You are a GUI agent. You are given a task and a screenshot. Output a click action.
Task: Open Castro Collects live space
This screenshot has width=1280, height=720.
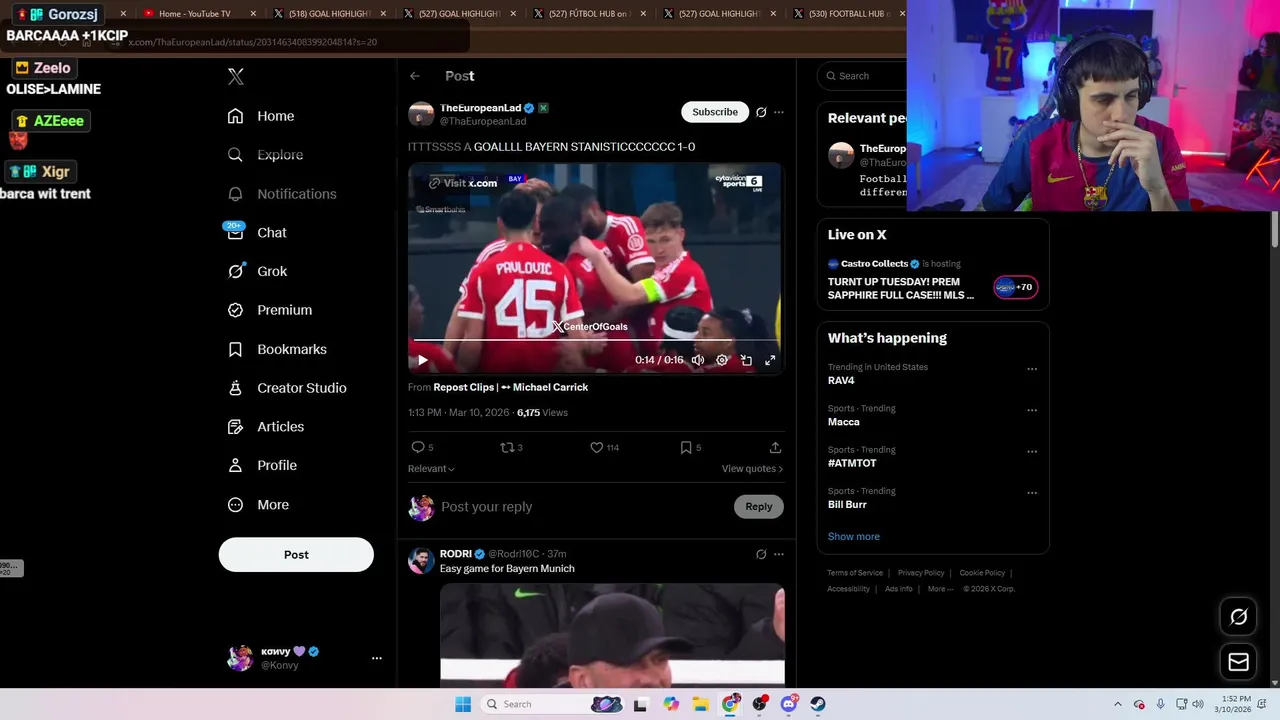pyautogui.click(x=932, y=279)
